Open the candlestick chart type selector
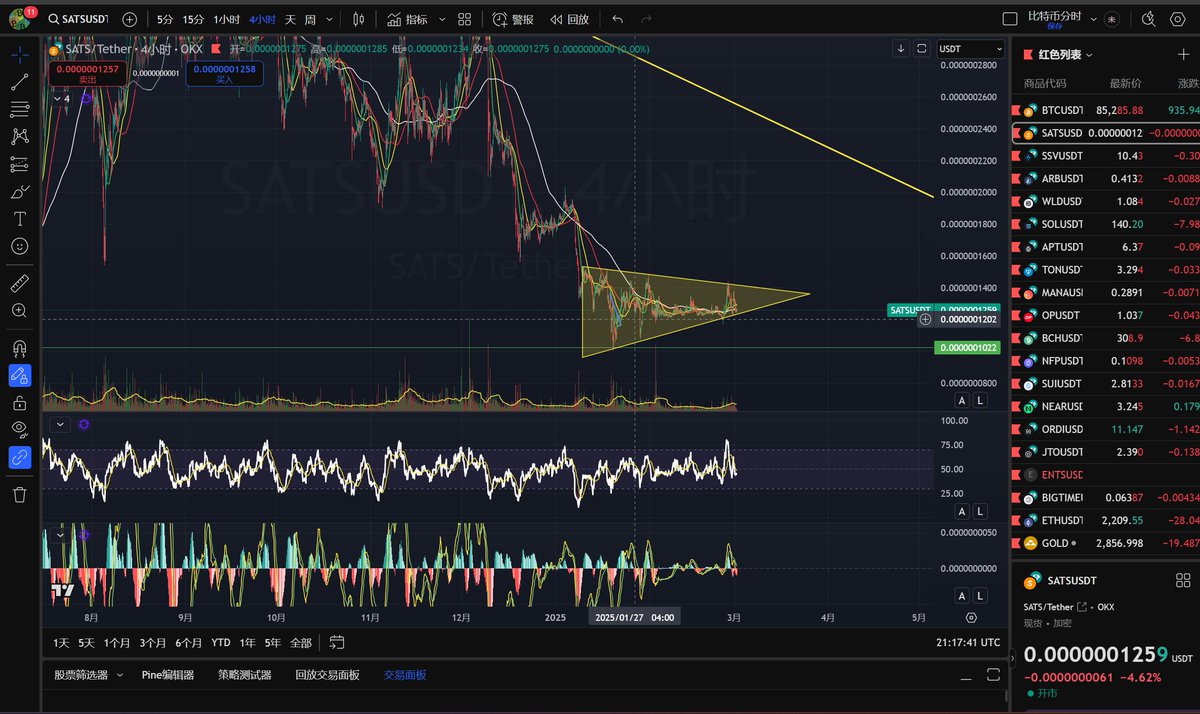The width and height of the screenshot is (1200, 714). (358, 19)
